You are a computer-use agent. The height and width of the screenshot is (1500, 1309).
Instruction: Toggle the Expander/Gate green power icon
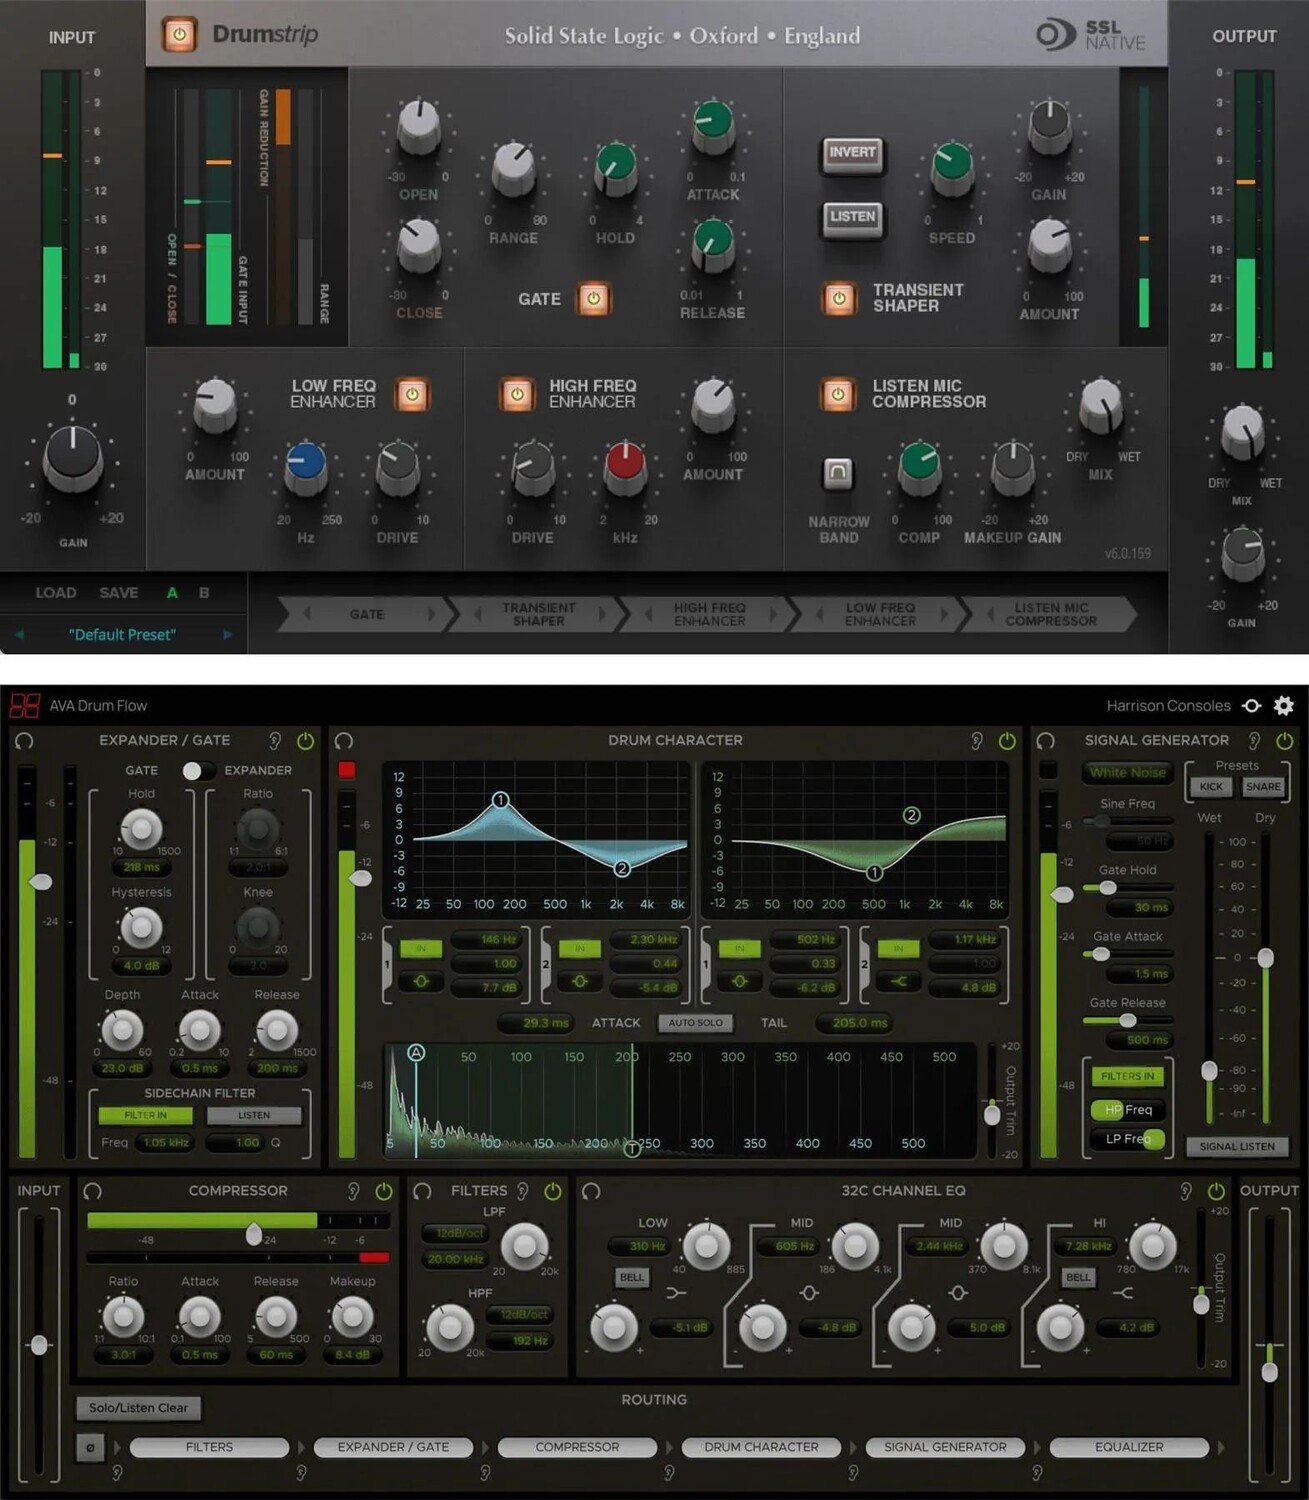[305, 740]
